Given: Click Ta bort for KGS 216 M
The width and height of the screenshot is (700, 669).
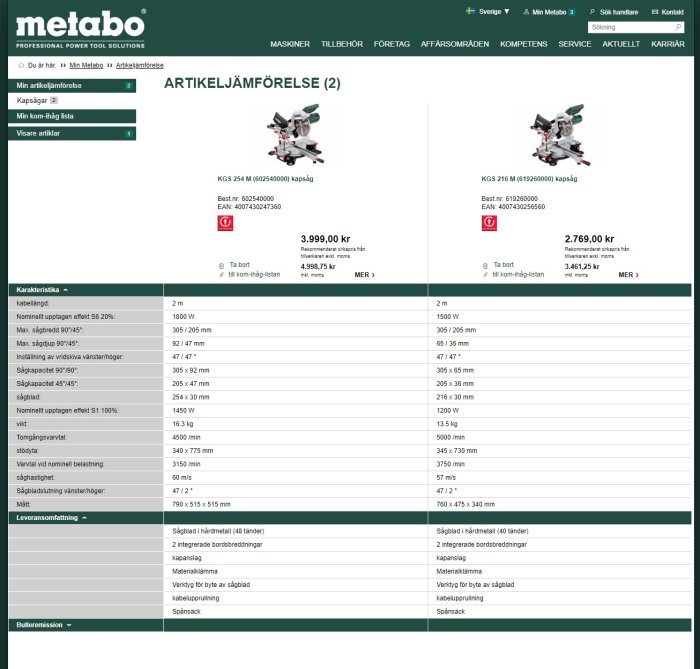Looking at the screenshot, I should tap(504, 265).
